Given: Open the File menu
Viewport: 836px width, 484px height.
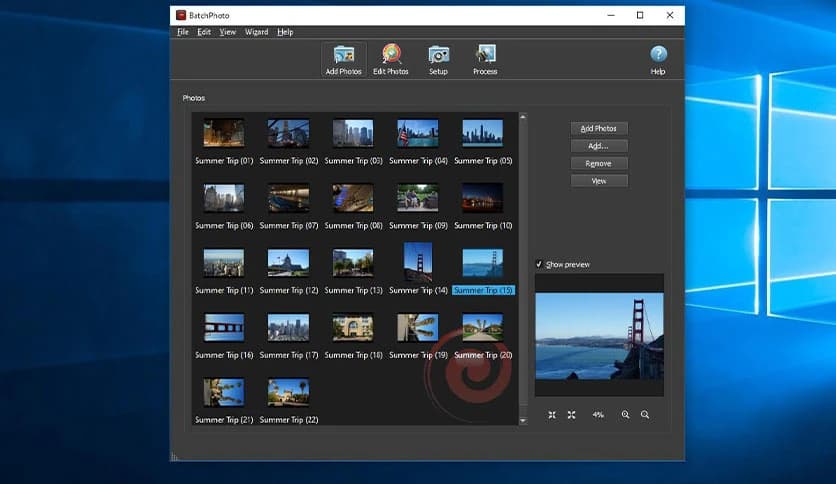Looking at the screenshot, I should [x=183, y=32].
